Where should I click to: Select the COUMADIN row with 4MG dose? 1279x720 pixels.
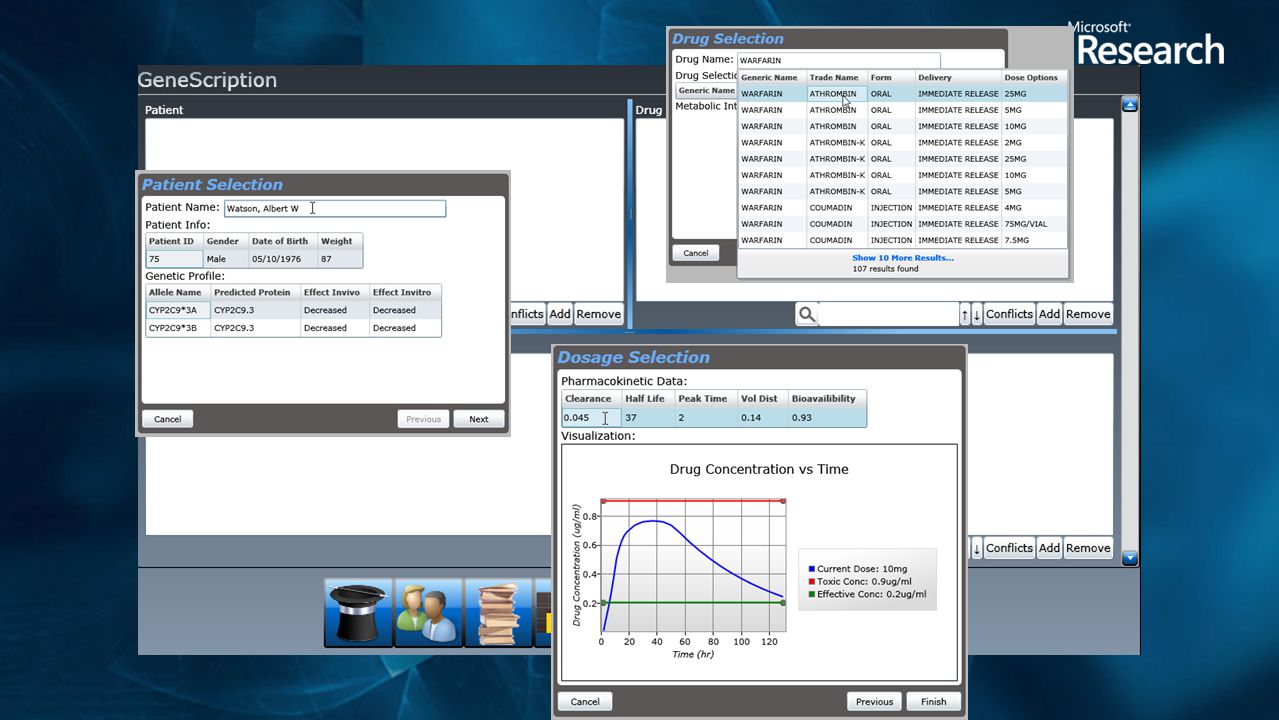[902, 208]
